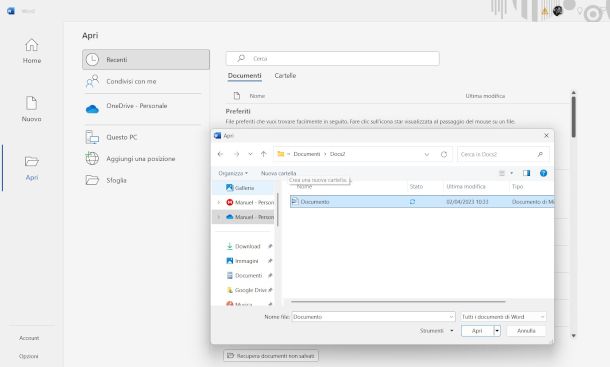Select Manuel - Person OneDrive entry
The height and width of the screenshot is (367, 610).
[250, 217]
